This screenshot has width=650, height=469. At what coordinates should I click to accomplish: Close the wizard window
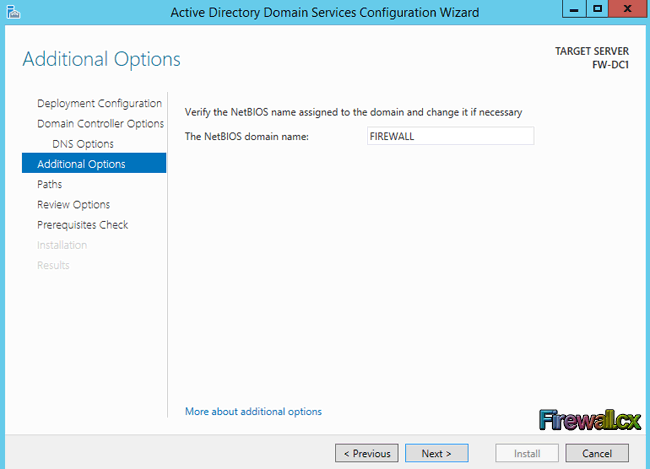[x=627, y=9]
